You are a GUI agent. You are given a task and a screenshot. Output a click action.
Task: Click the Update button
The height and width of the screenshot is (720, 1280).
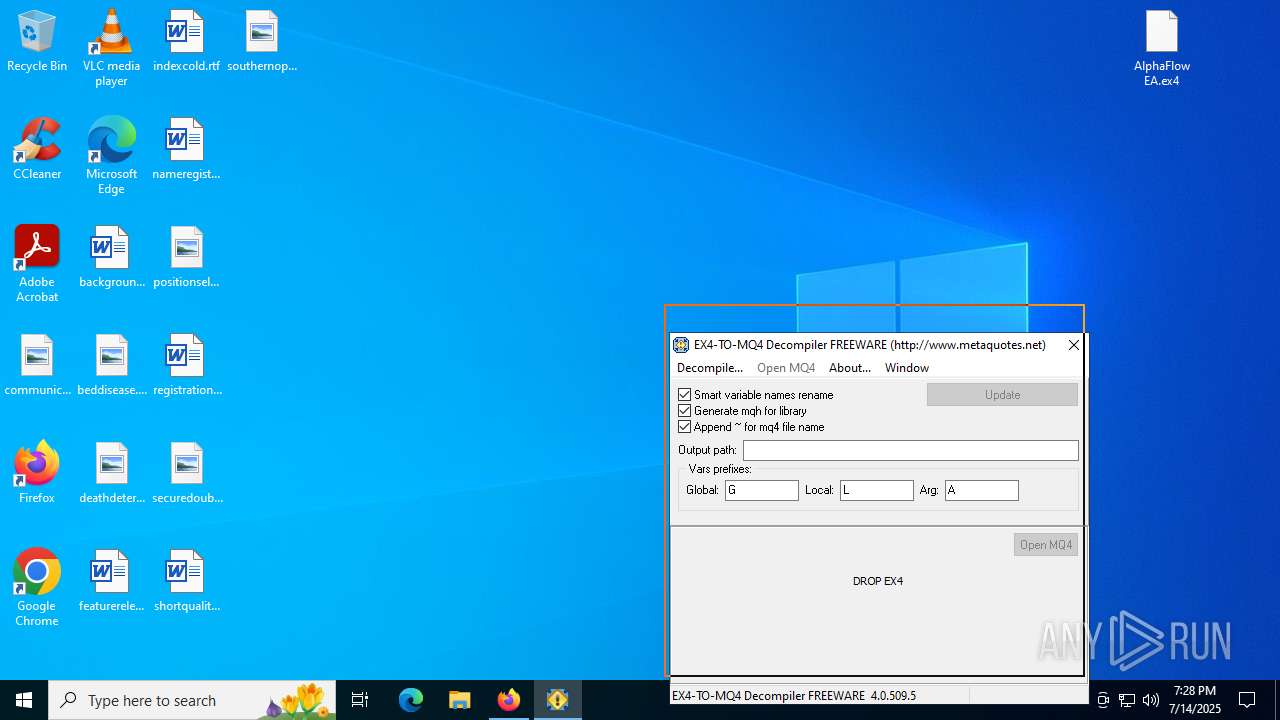pyautogui.click(x=1002, y=395)
